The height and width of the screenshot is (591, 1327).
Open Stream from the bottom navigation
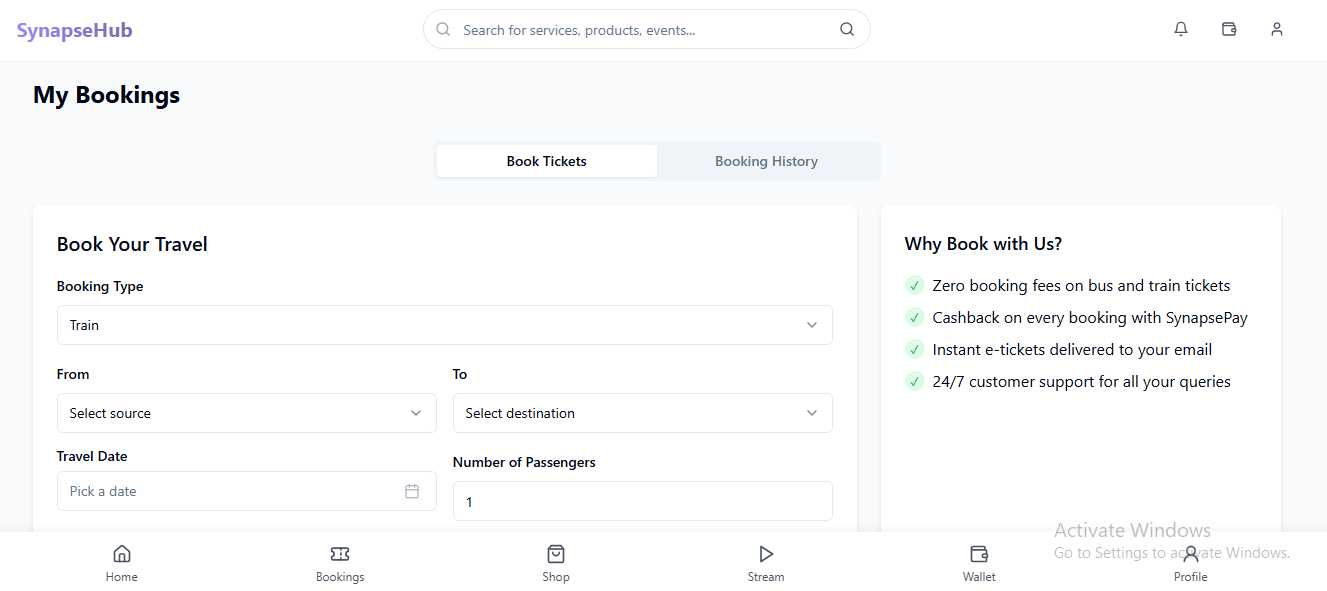(766, 563)
